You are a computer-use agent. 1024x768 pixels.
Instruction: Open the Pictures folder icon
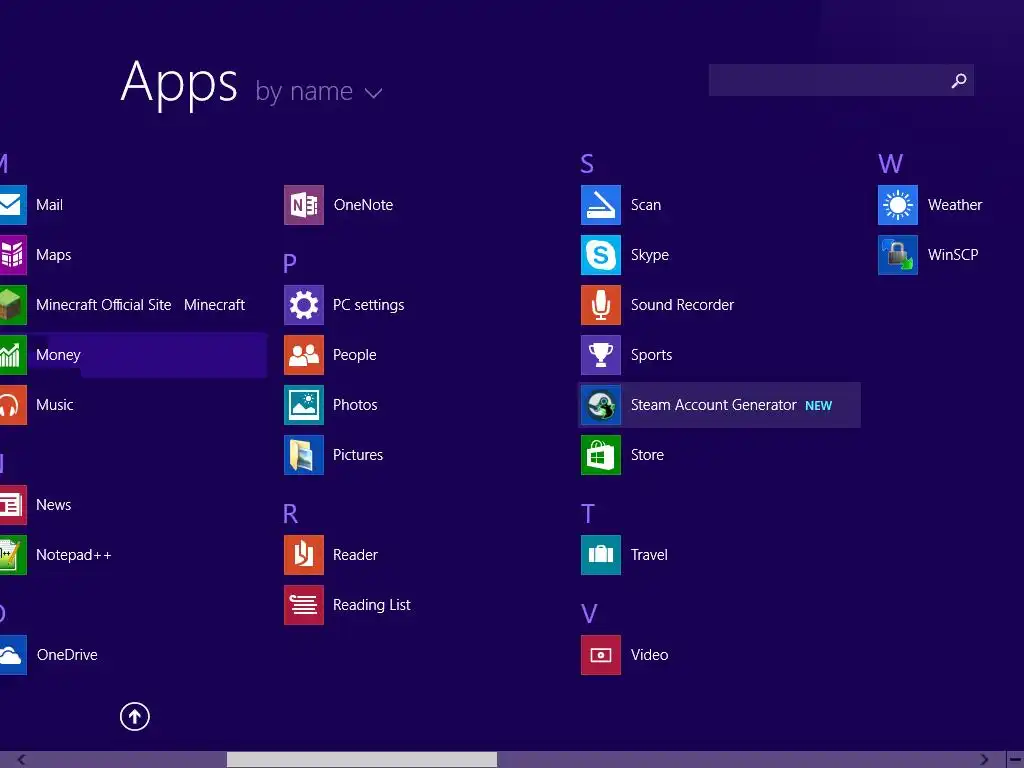[304, 455]
